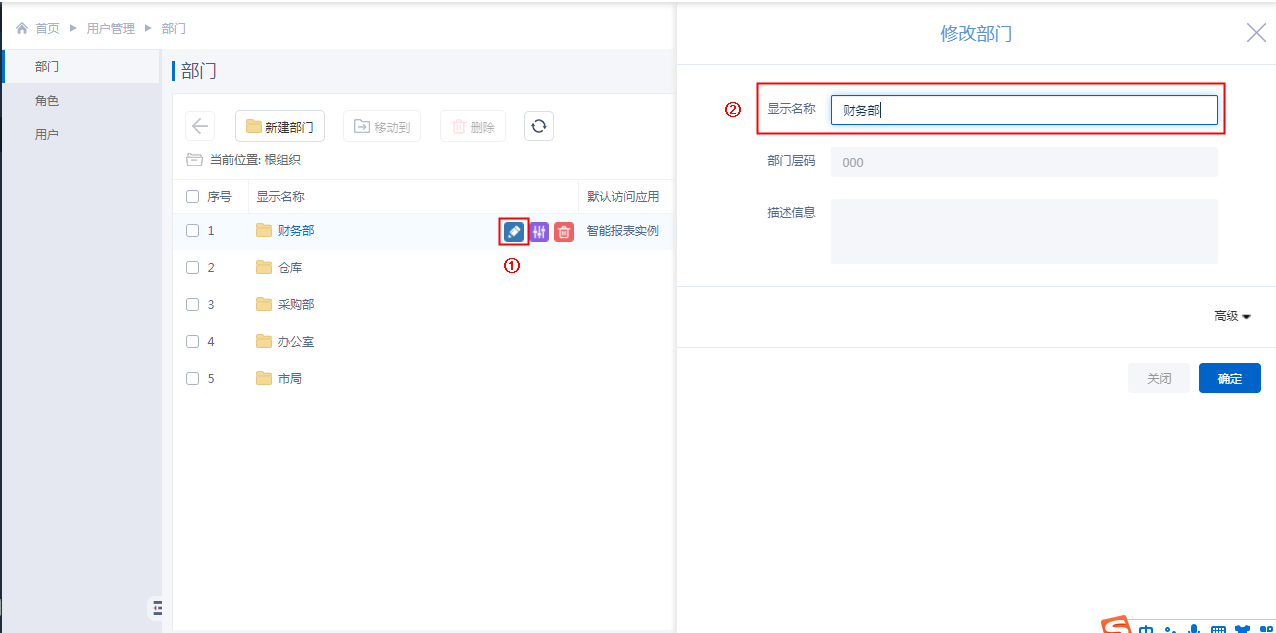1276x633 pixels.
Task: Click the back arrow icon button
Action: coord(200,126)
